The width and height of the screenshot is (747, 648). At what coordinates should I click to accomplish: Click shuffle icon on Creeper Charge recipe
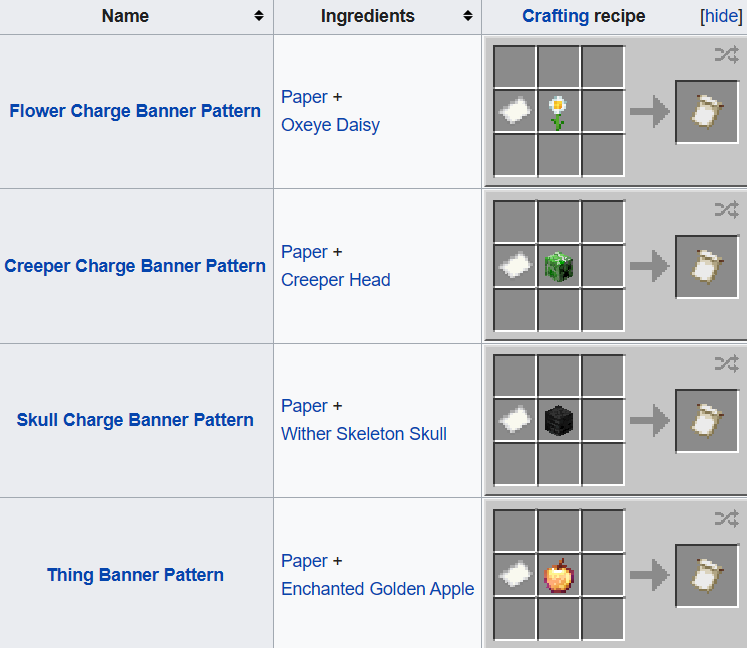[726, 209]
